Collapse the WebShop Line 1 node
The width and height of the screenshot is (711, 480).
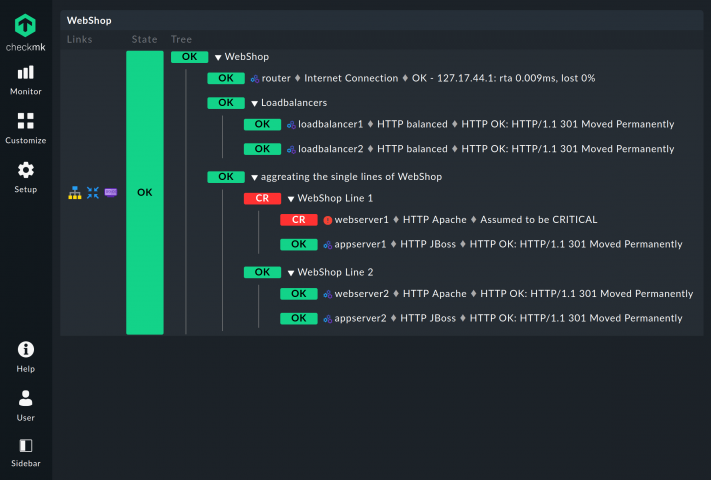coord(290,199)
